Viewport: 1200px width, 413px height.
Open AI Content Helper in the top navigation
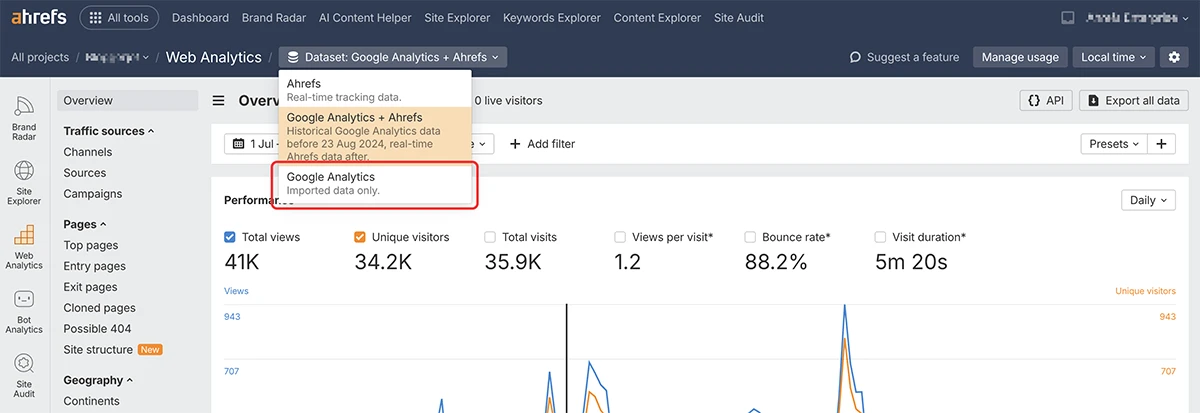[x=363, y=18]
